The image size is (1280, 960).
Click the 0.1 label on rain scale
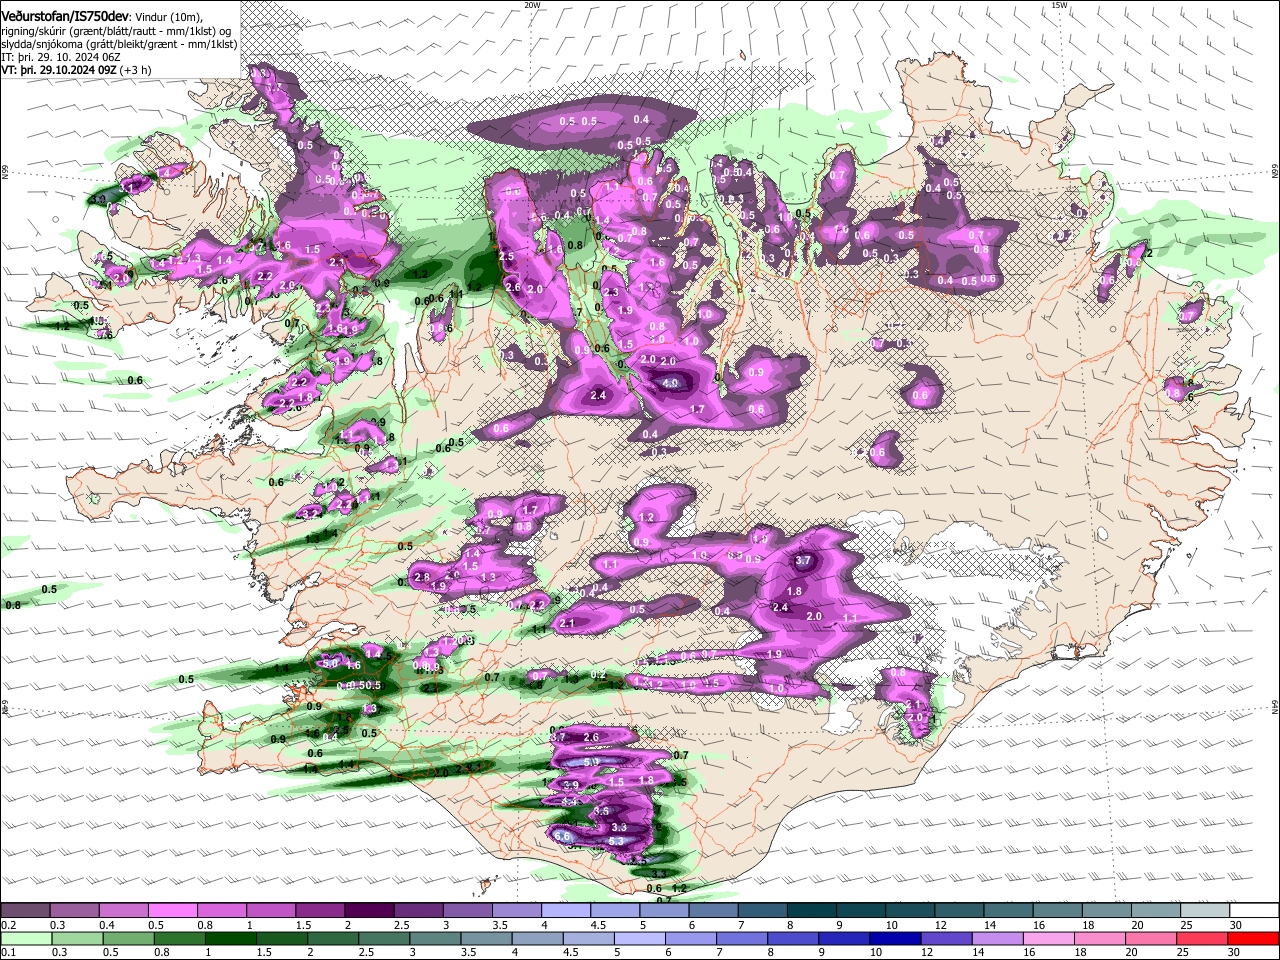9,952
